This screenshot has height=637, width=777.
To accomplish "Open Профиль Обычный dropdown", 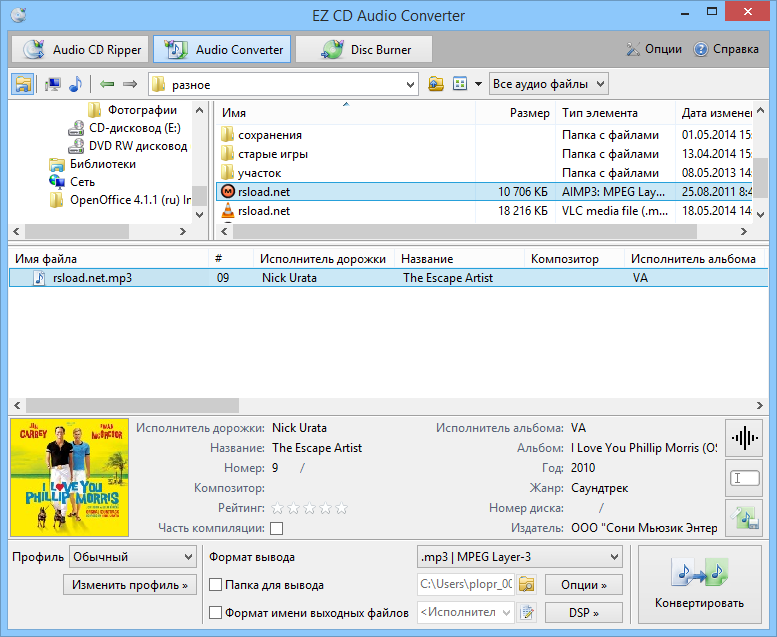I will [132, 557].
